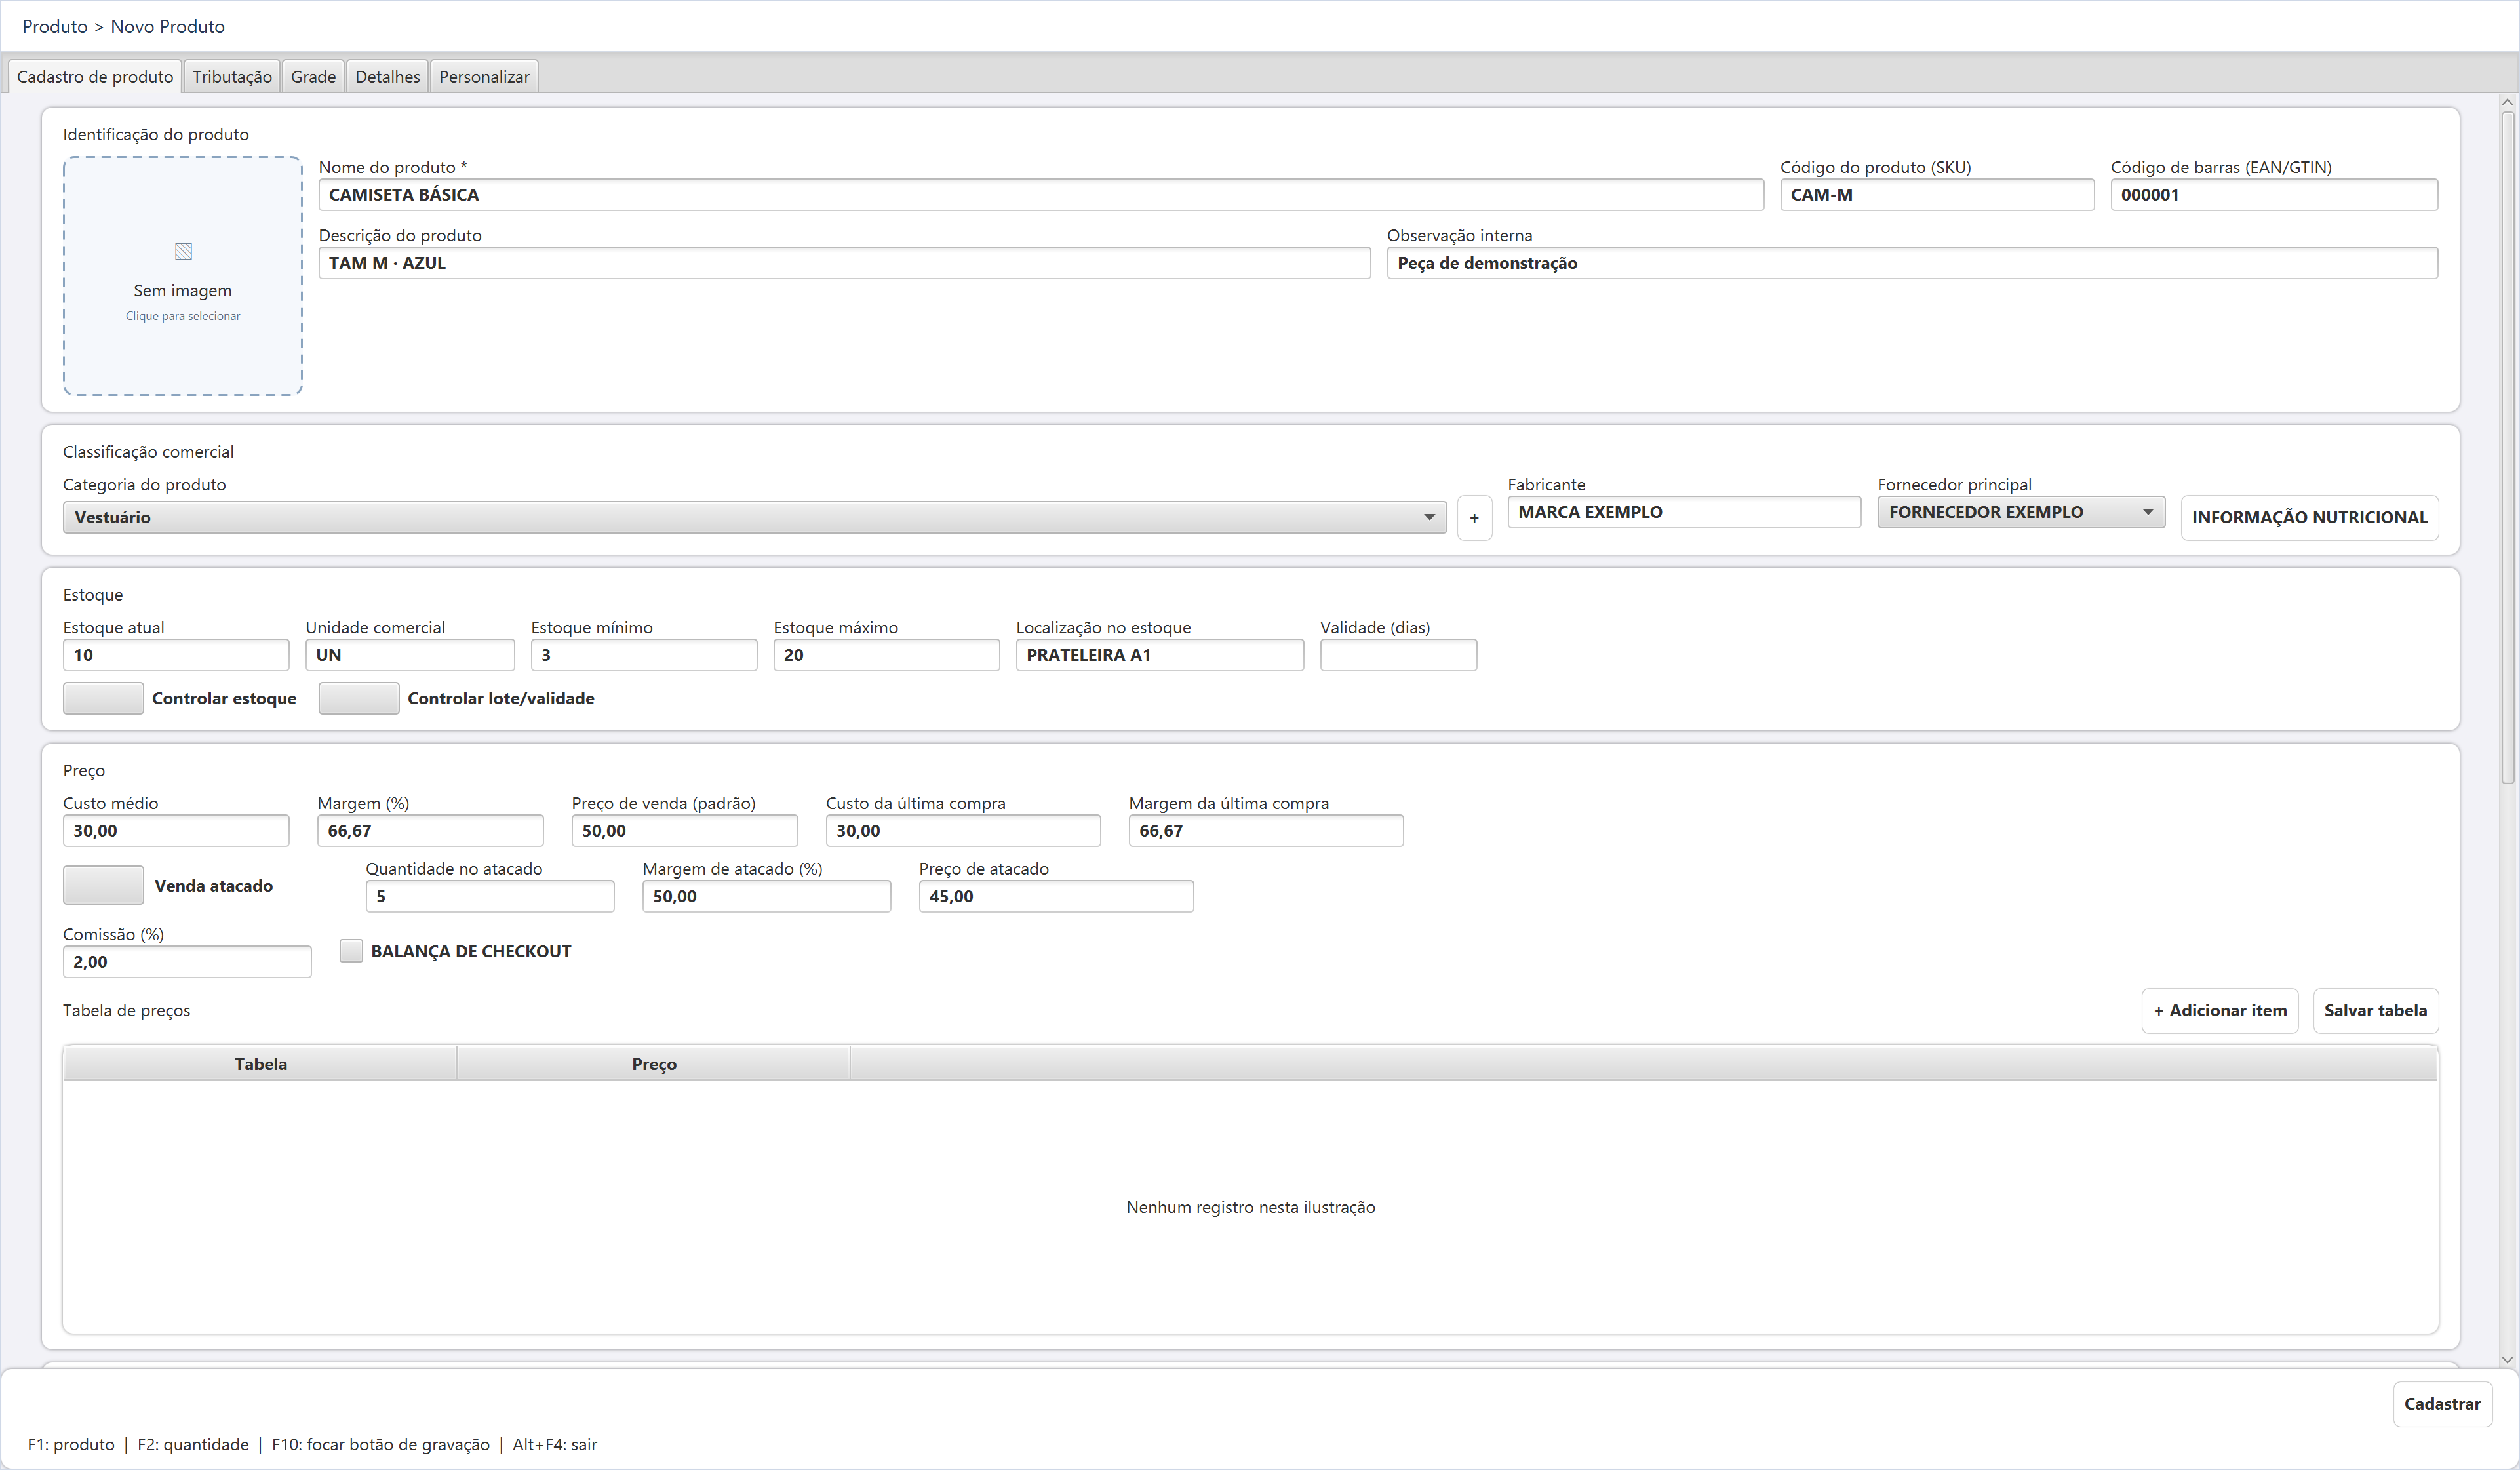Click the Estoque máximo field
This screenshot has width=2520, height=1470.
[x=886, y=655]
